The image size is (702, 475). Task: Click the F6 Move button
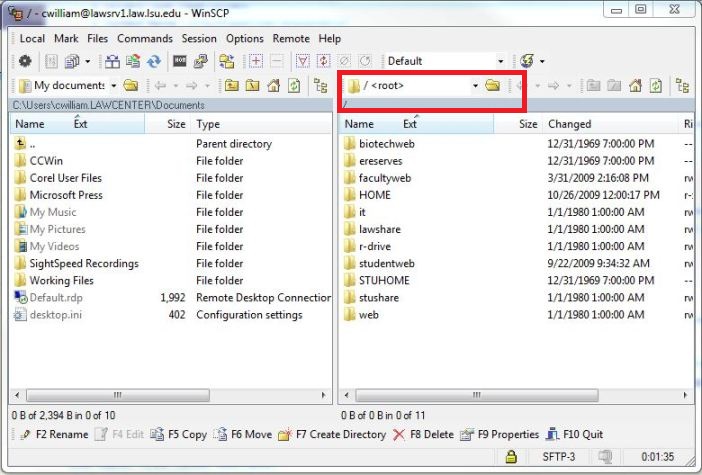[x=242, y=434]
